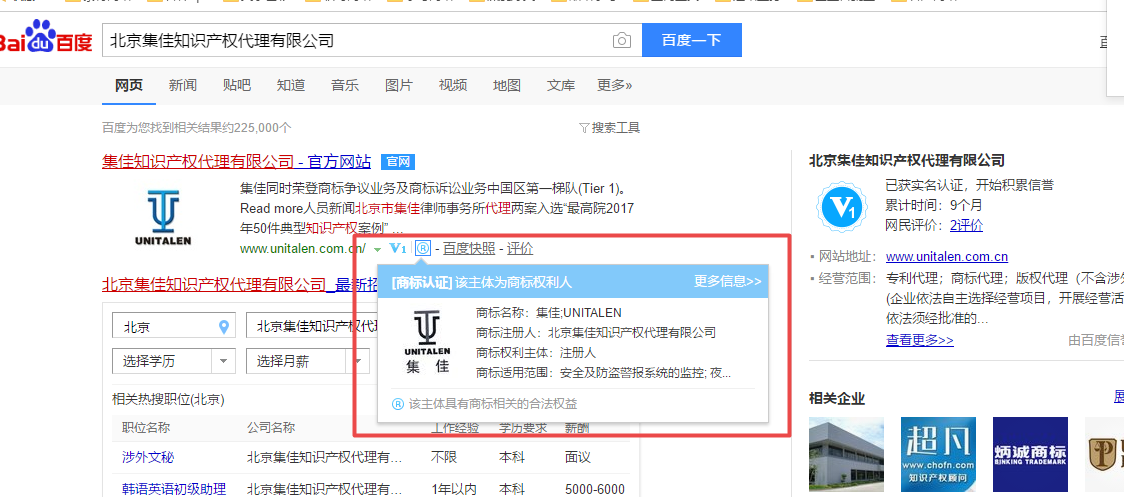Switch to the 地图 tab
Viewport: 1124px width, 497px height.
[507, 85]
